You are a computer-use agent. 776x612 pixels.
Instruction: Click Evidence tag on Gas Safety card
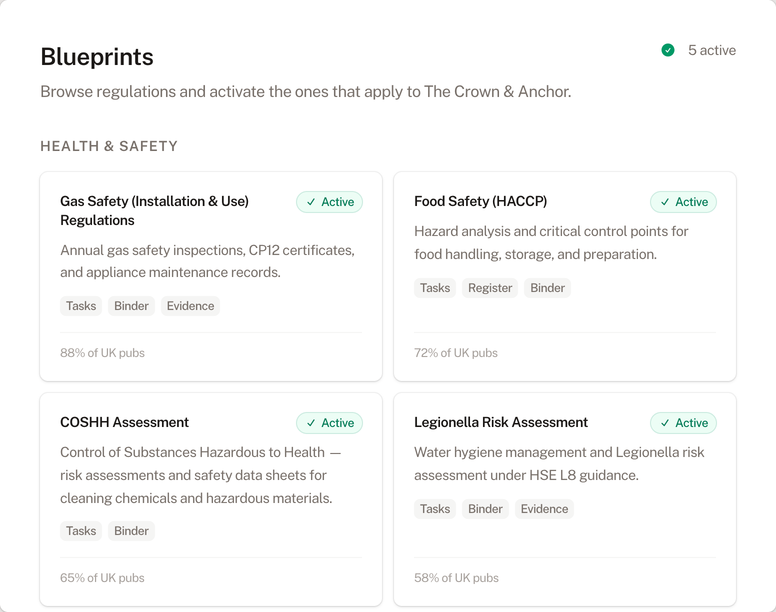coord(190,306)
